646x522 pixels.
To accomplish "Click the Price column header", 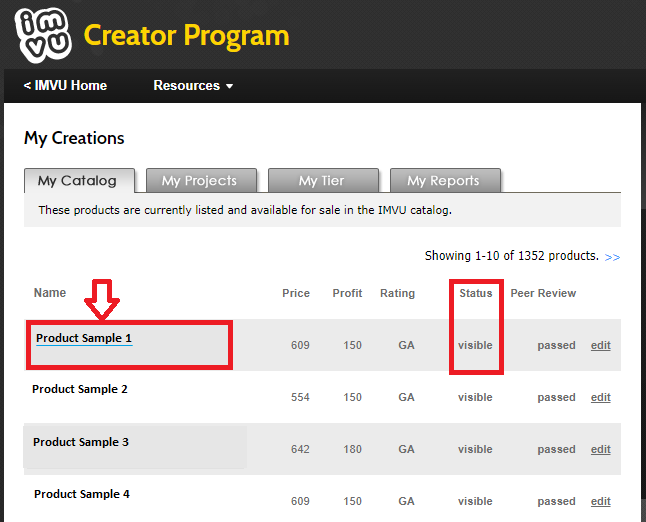I will 296,293.
